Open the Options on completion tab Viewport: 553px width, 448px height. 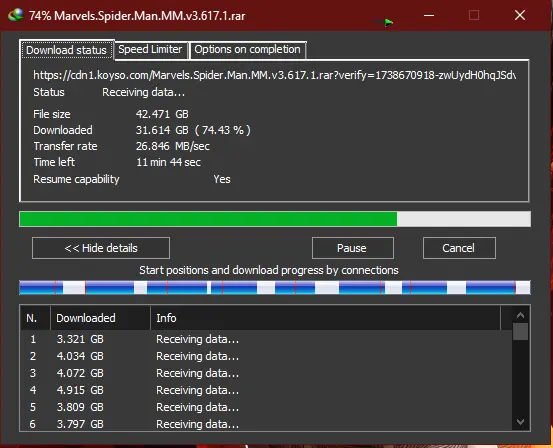(247, 49)
